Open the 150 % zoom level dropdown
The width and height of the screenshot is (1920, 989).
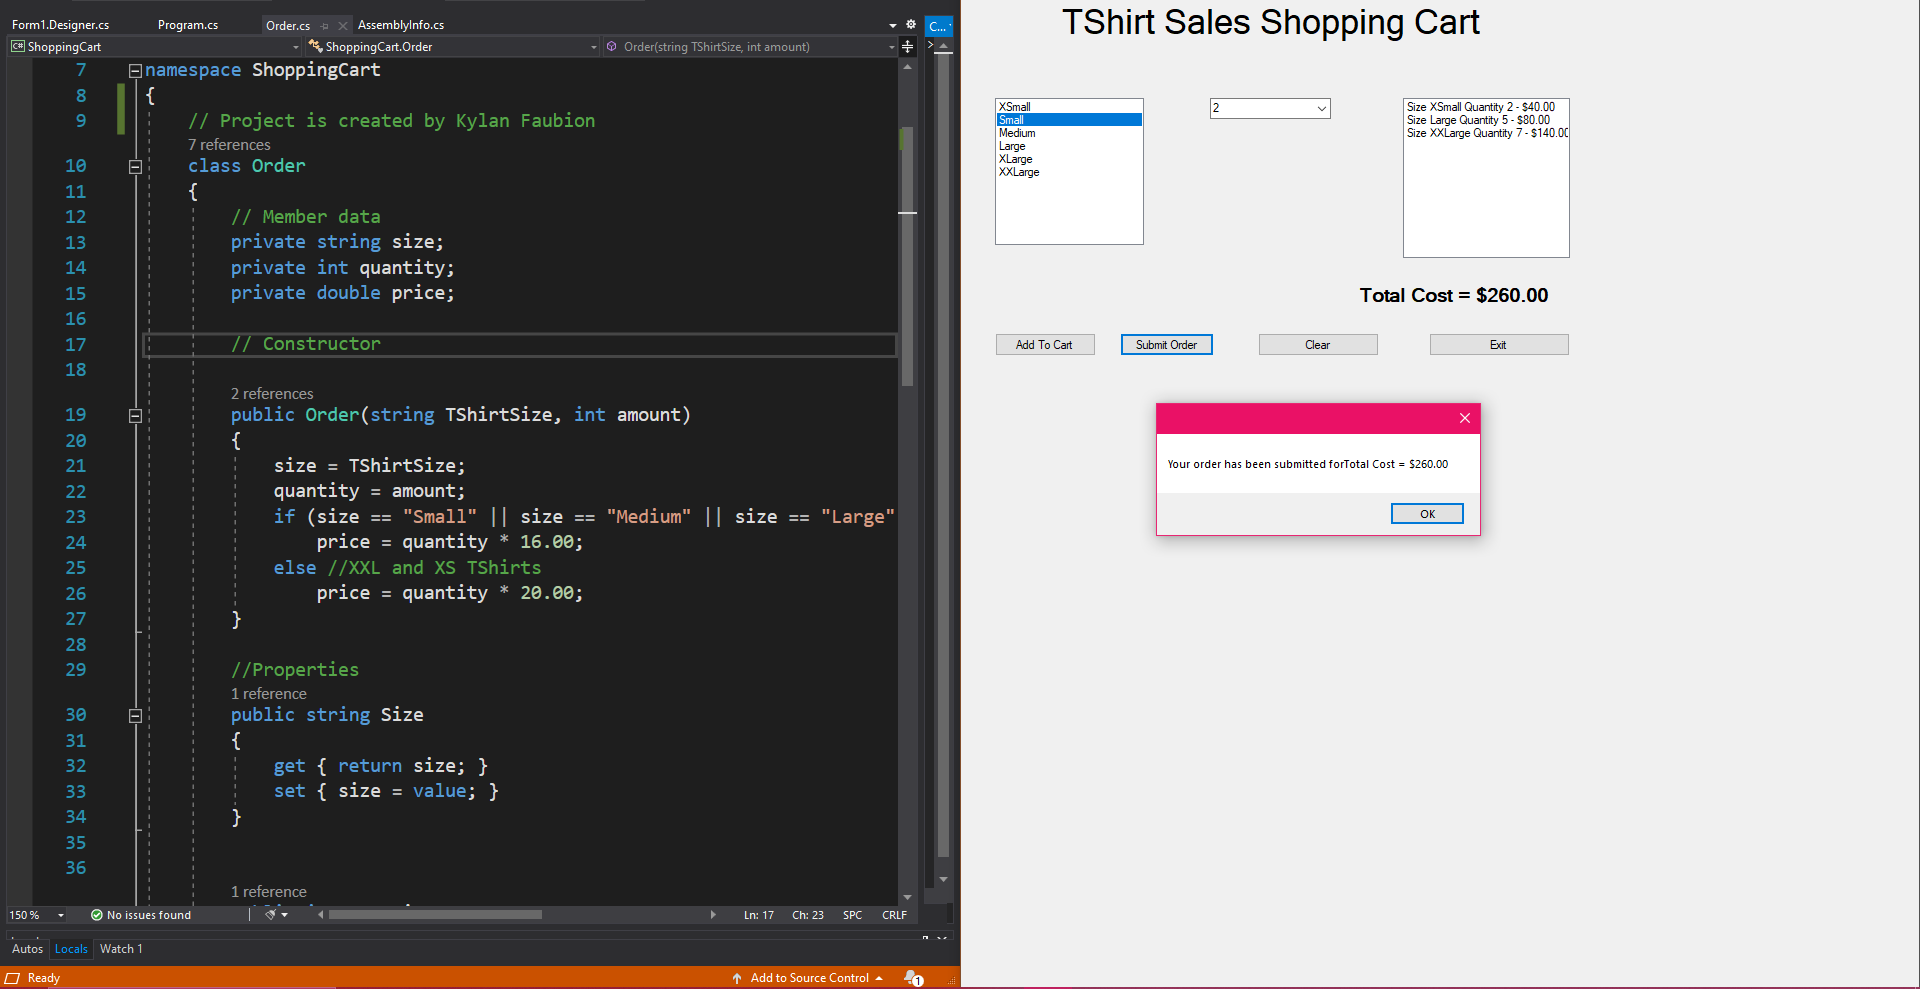[61, 915]
